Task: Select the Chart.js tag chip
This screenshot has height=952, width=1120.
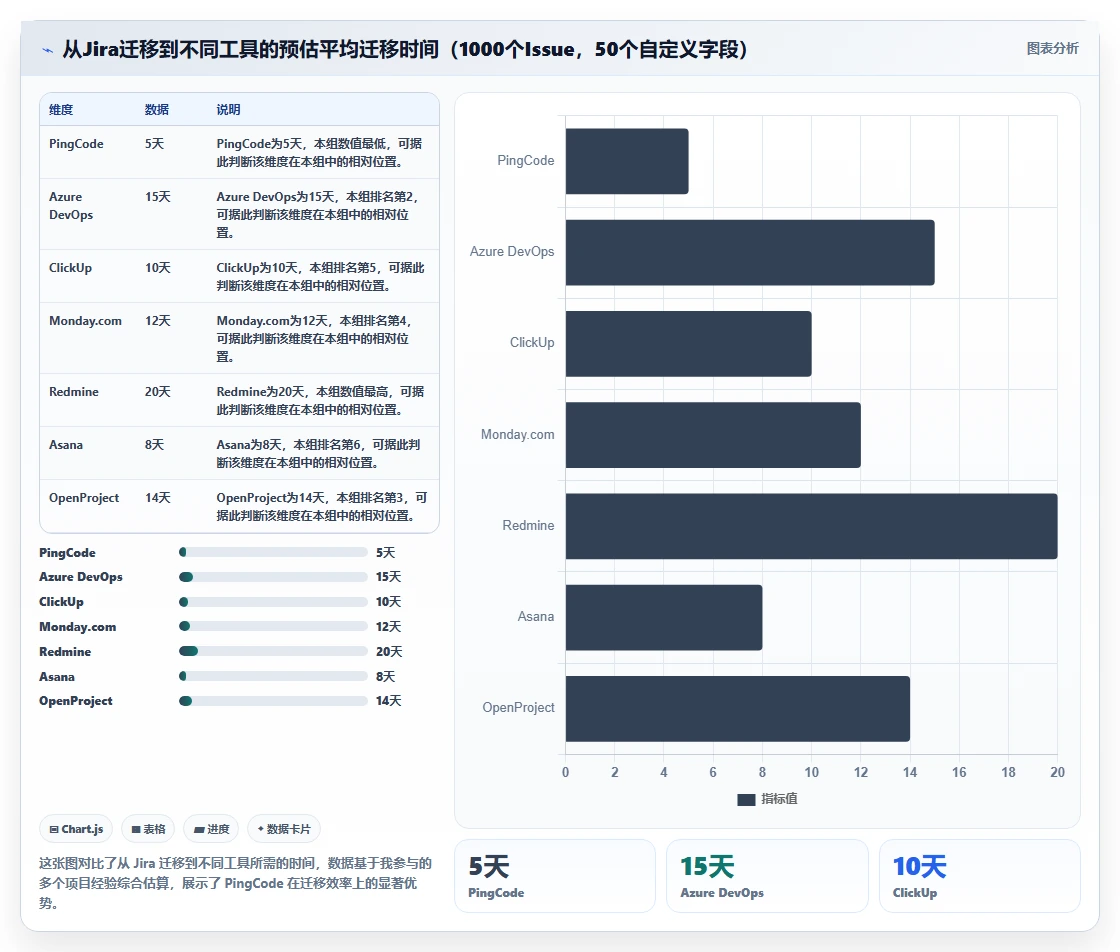Action: (x=76, y=829)
